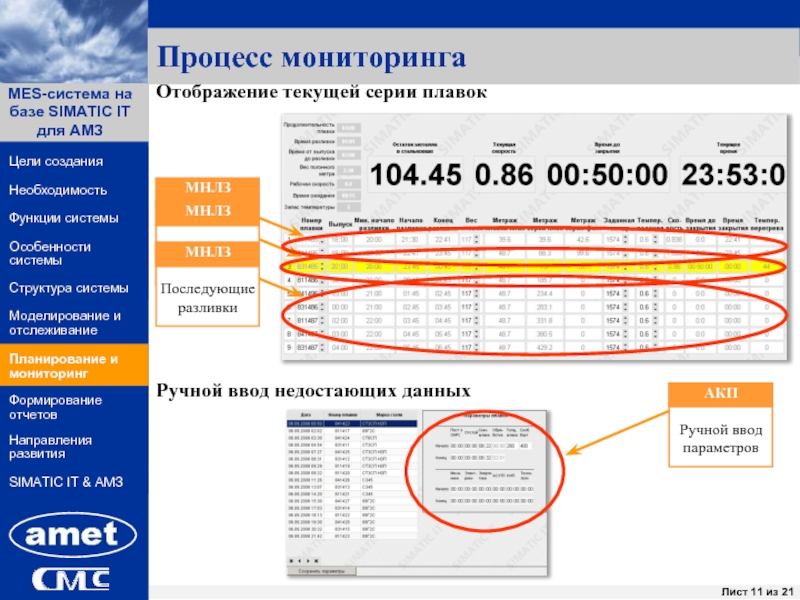
Task: Click temperature 1574 stepper in row 7
Action: click(625, 320)
